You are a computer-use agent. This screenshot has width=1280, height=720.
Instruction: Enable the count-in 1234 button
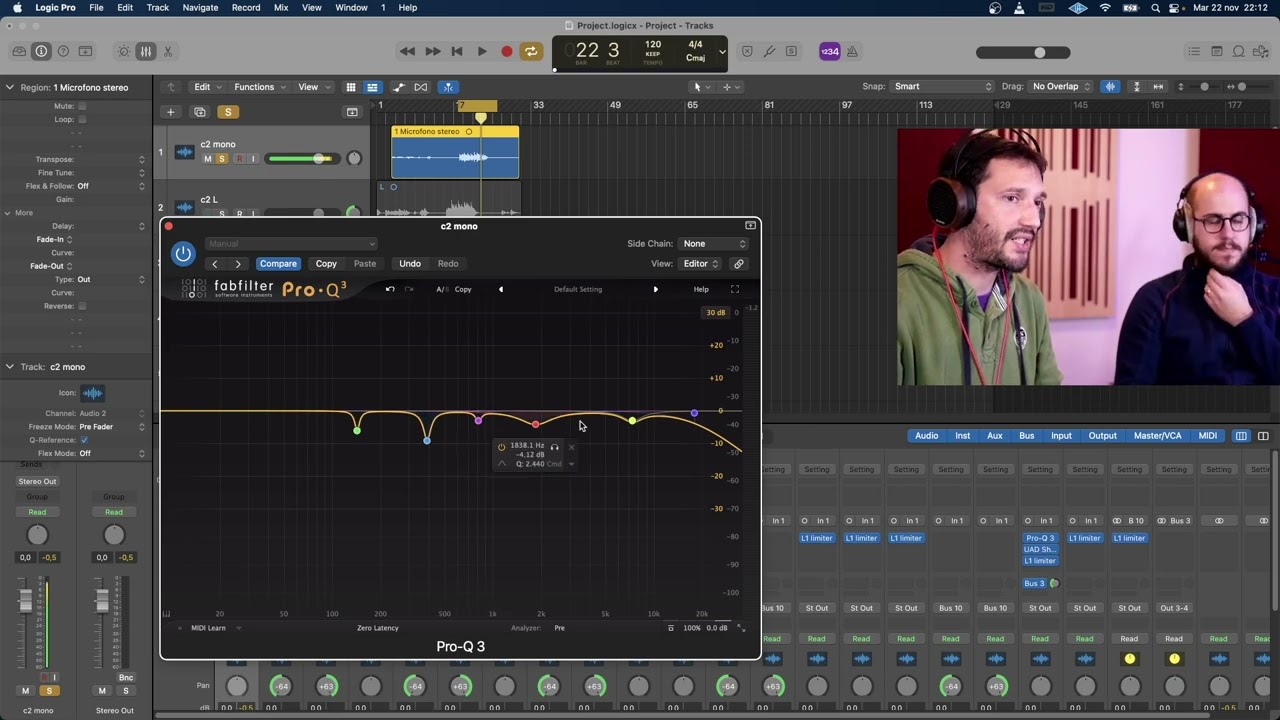tap(829, 52)
